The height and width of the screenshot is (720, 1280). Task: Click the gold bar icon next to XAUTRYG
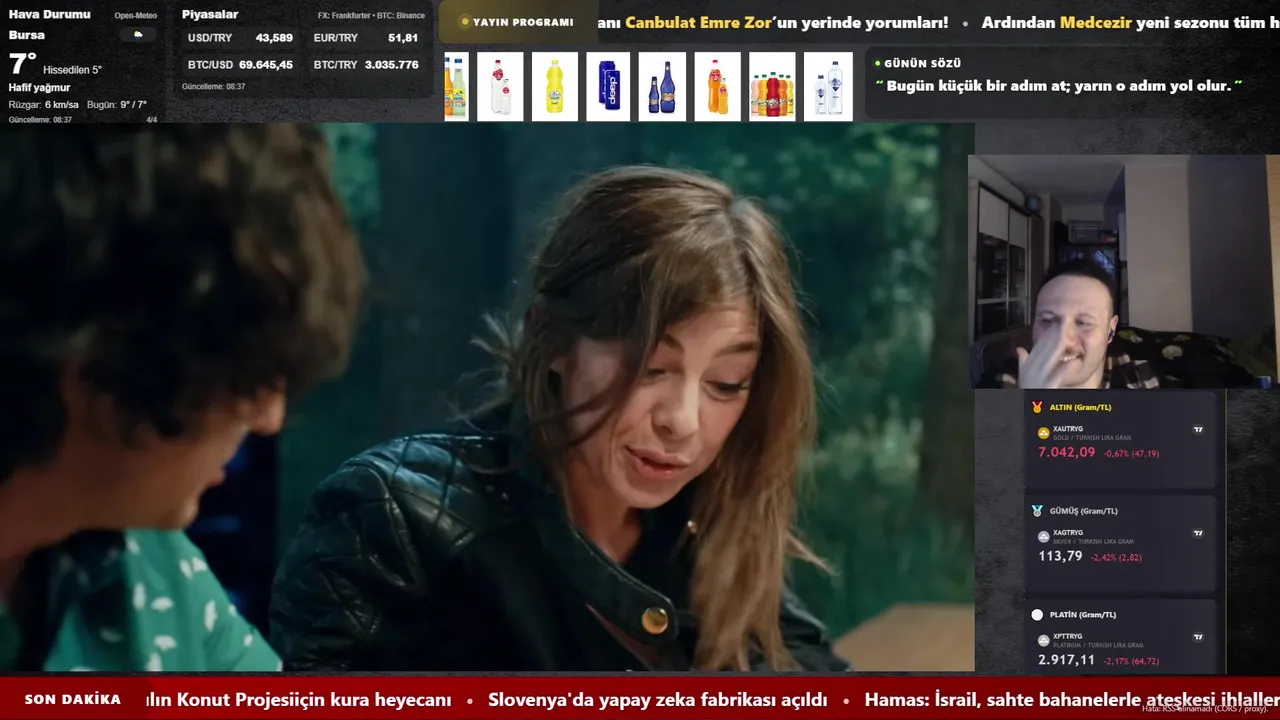point(1044,433)
